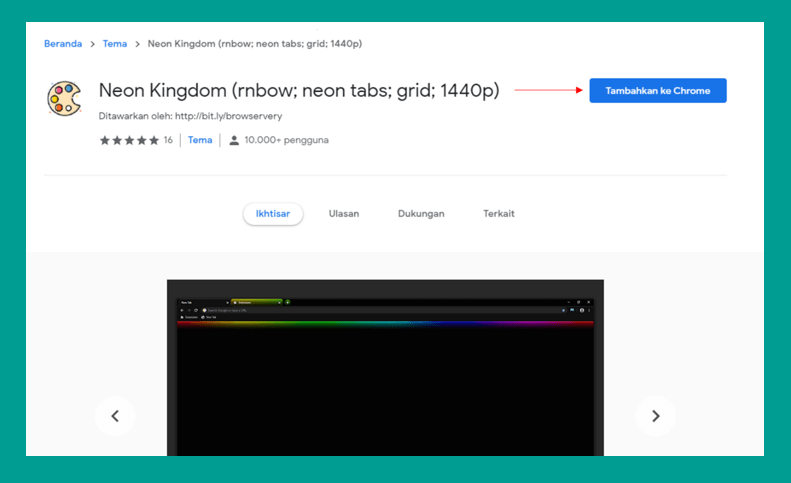Image resolution: width=791 pixels, height=483 pixels.
Task: Go to the Tema breadcrumb link
Action: click(115, 43)
